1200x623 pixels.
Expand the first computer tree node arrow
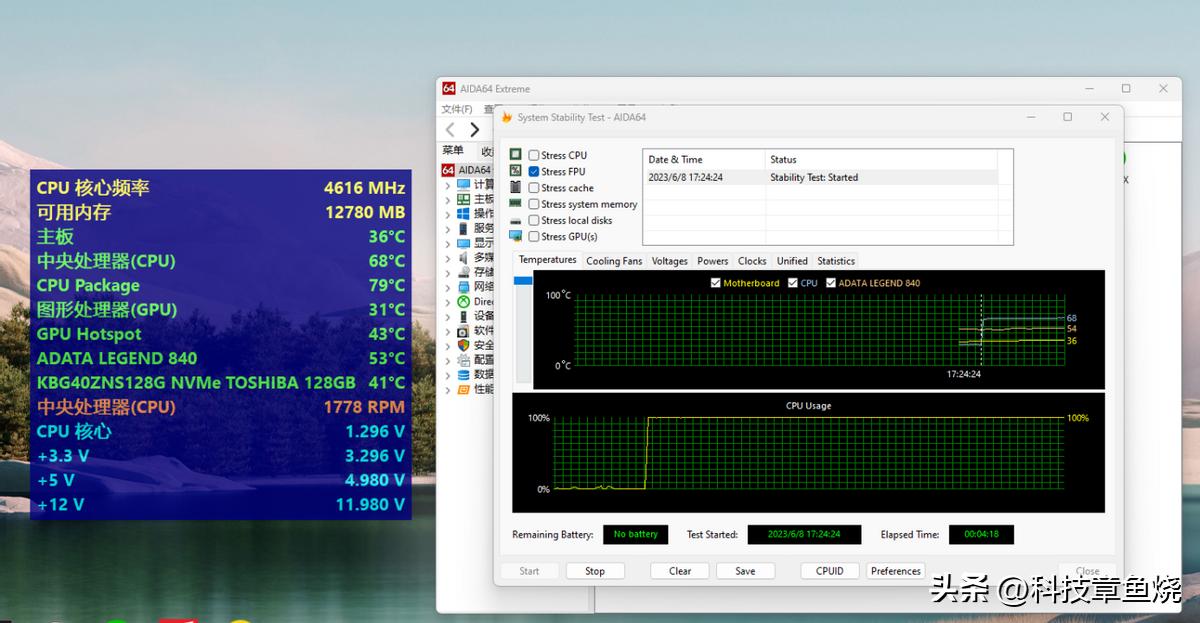(448, 185)
